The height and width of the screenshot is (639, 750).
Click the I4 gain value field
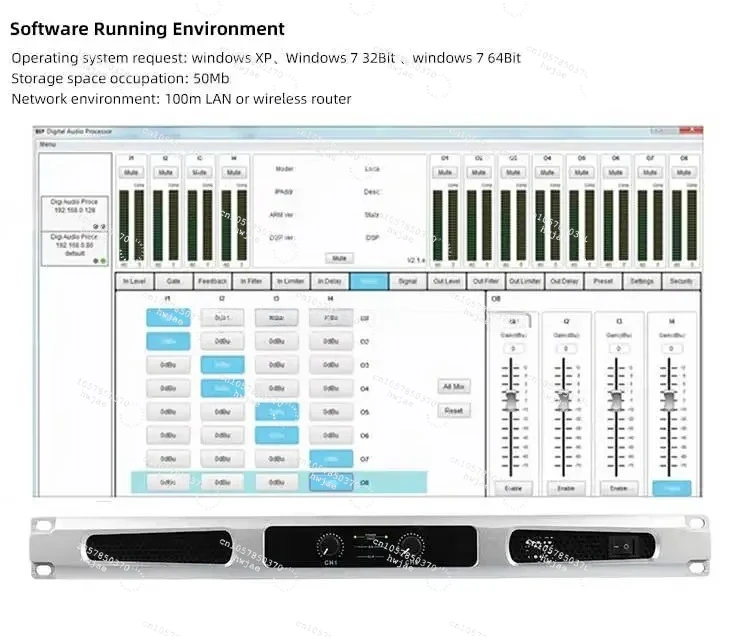click(671, 349)
